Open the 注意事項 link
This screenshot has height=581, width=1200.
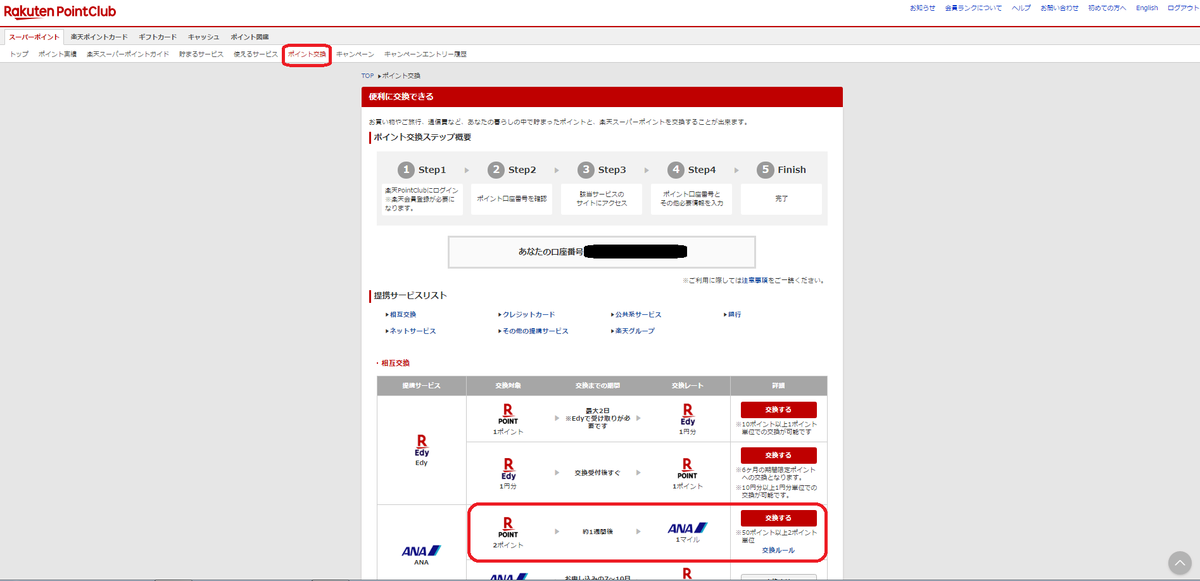coord(755,281)
